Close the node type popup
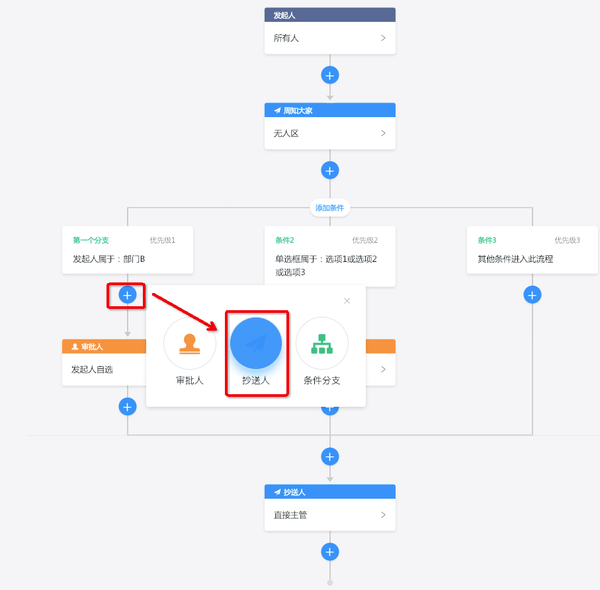Screen dimensions: 600x590 click(347, 300)
